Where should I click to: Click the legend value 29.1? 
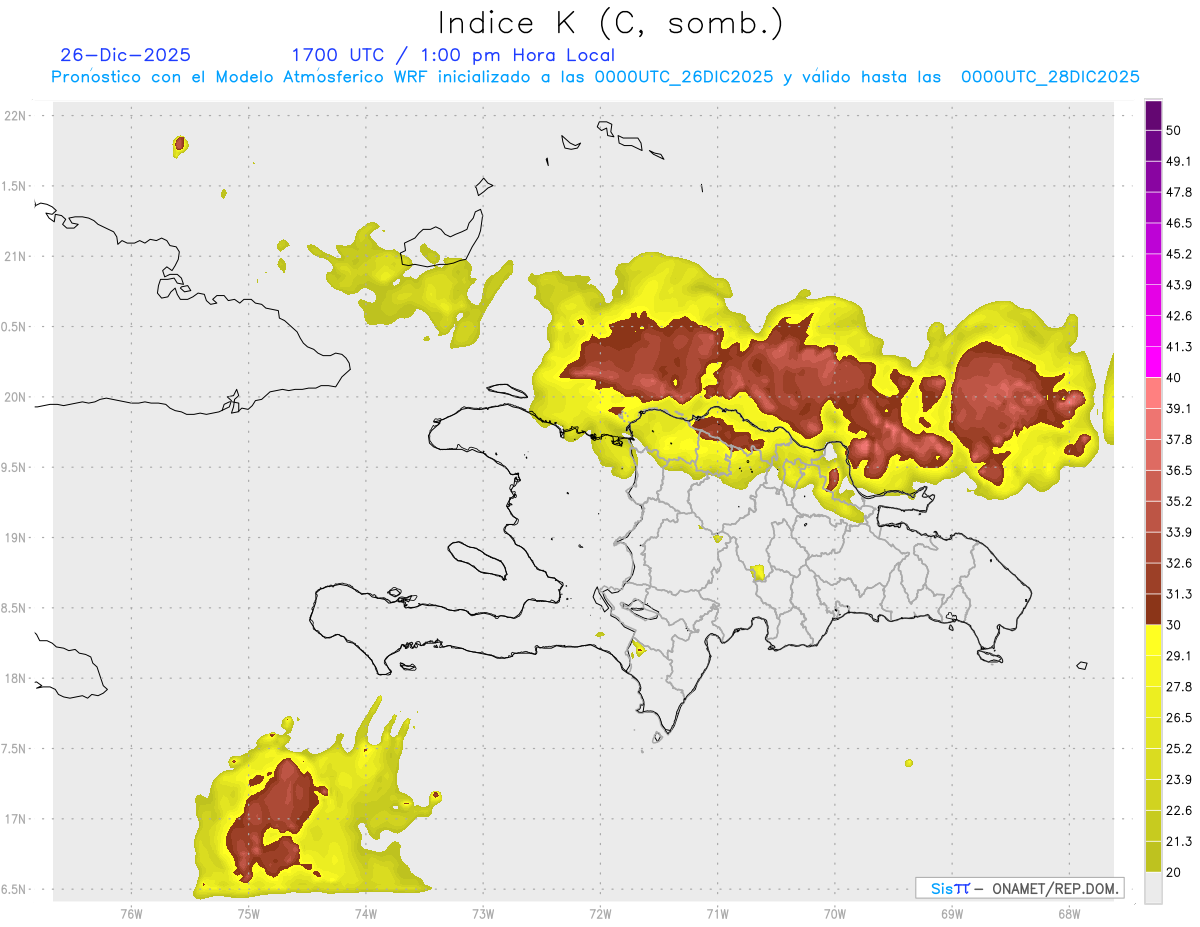(1179, 656)
